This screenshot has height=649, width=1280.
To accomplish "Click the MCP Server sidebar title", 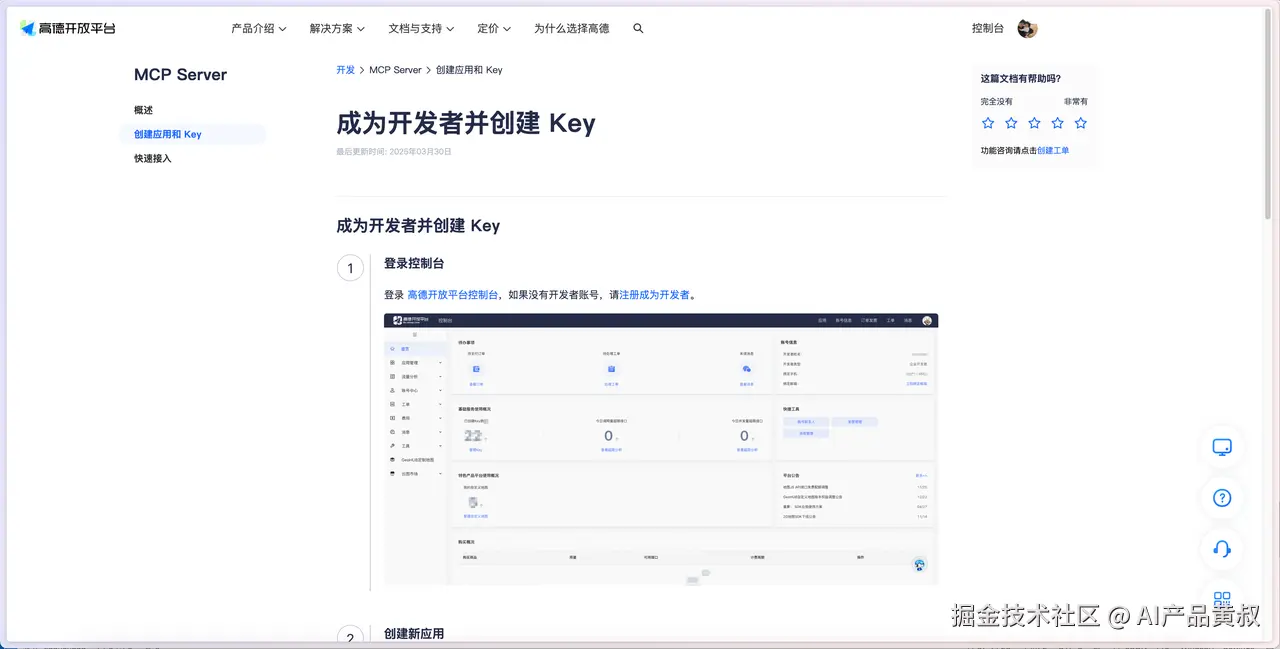I will click(181, 75).
